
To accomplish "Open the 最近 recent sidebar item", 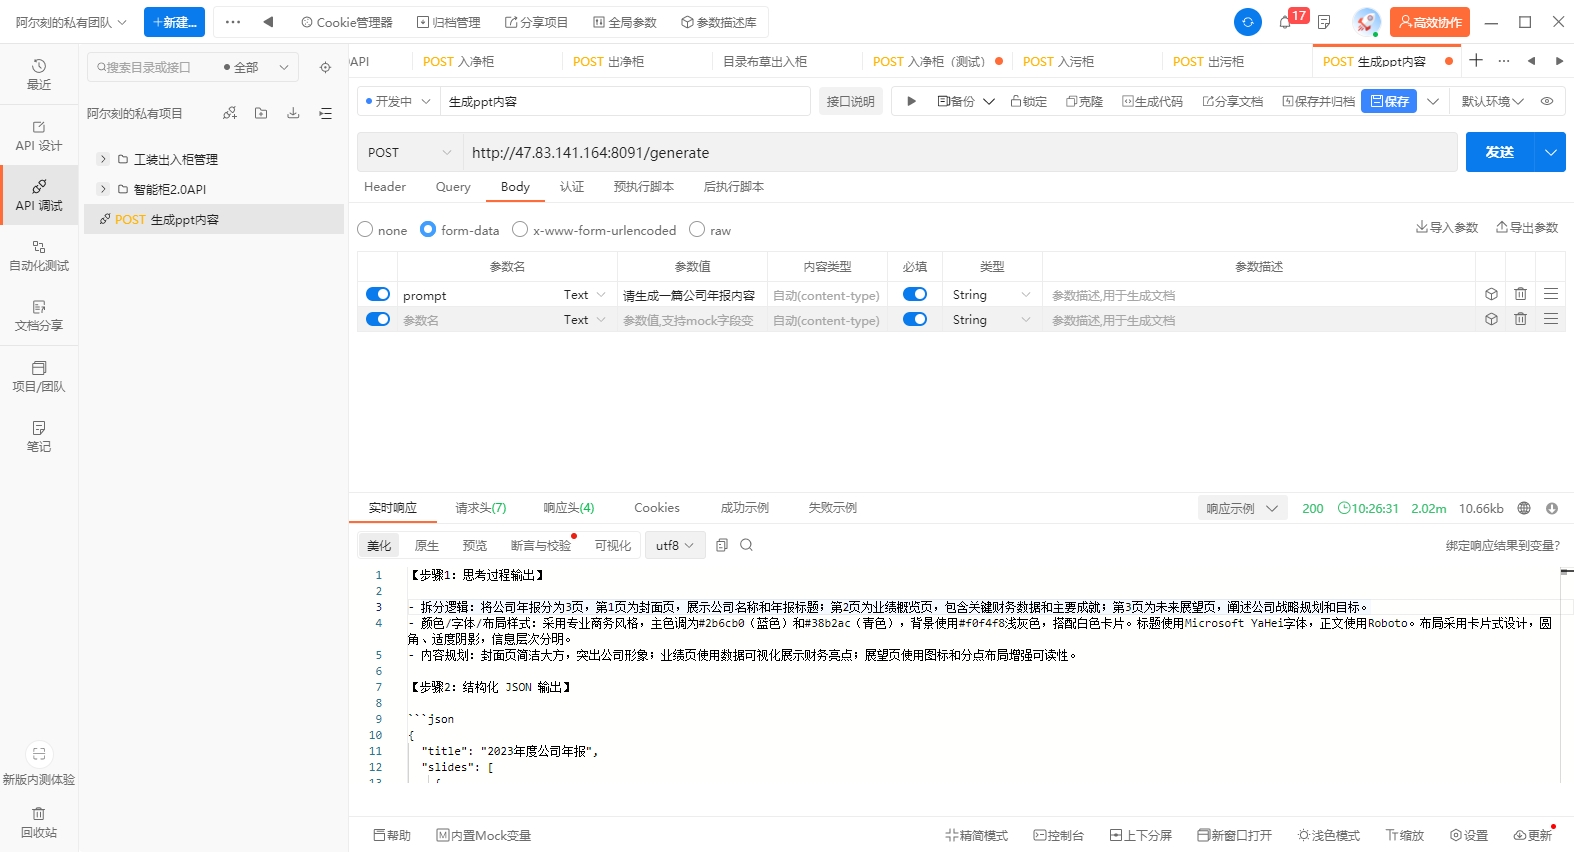I will [x=39, y=75].
